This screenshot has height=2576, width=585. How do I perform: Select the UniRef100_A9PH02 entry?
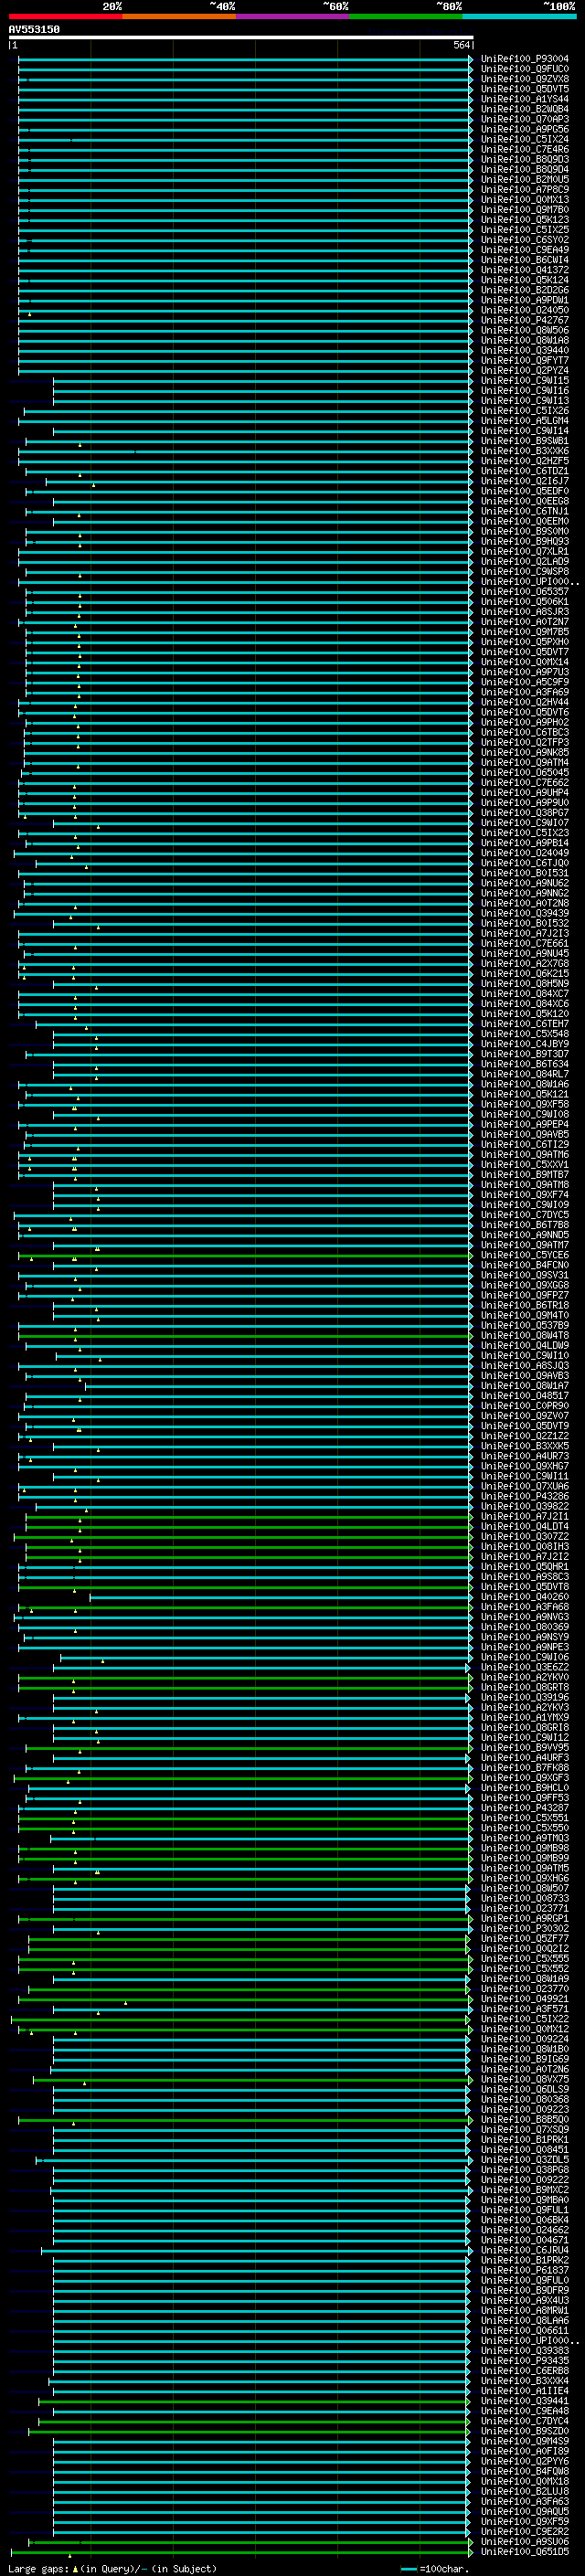point(525,722)
